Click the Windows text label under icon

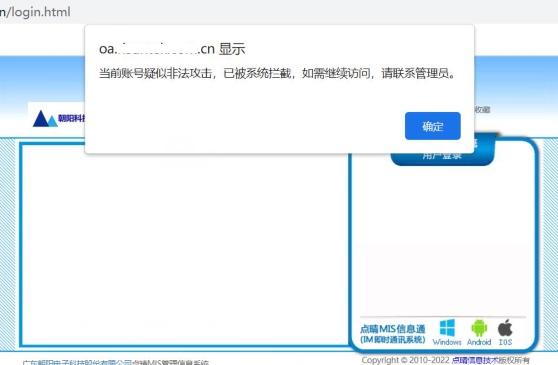[447, 342]
